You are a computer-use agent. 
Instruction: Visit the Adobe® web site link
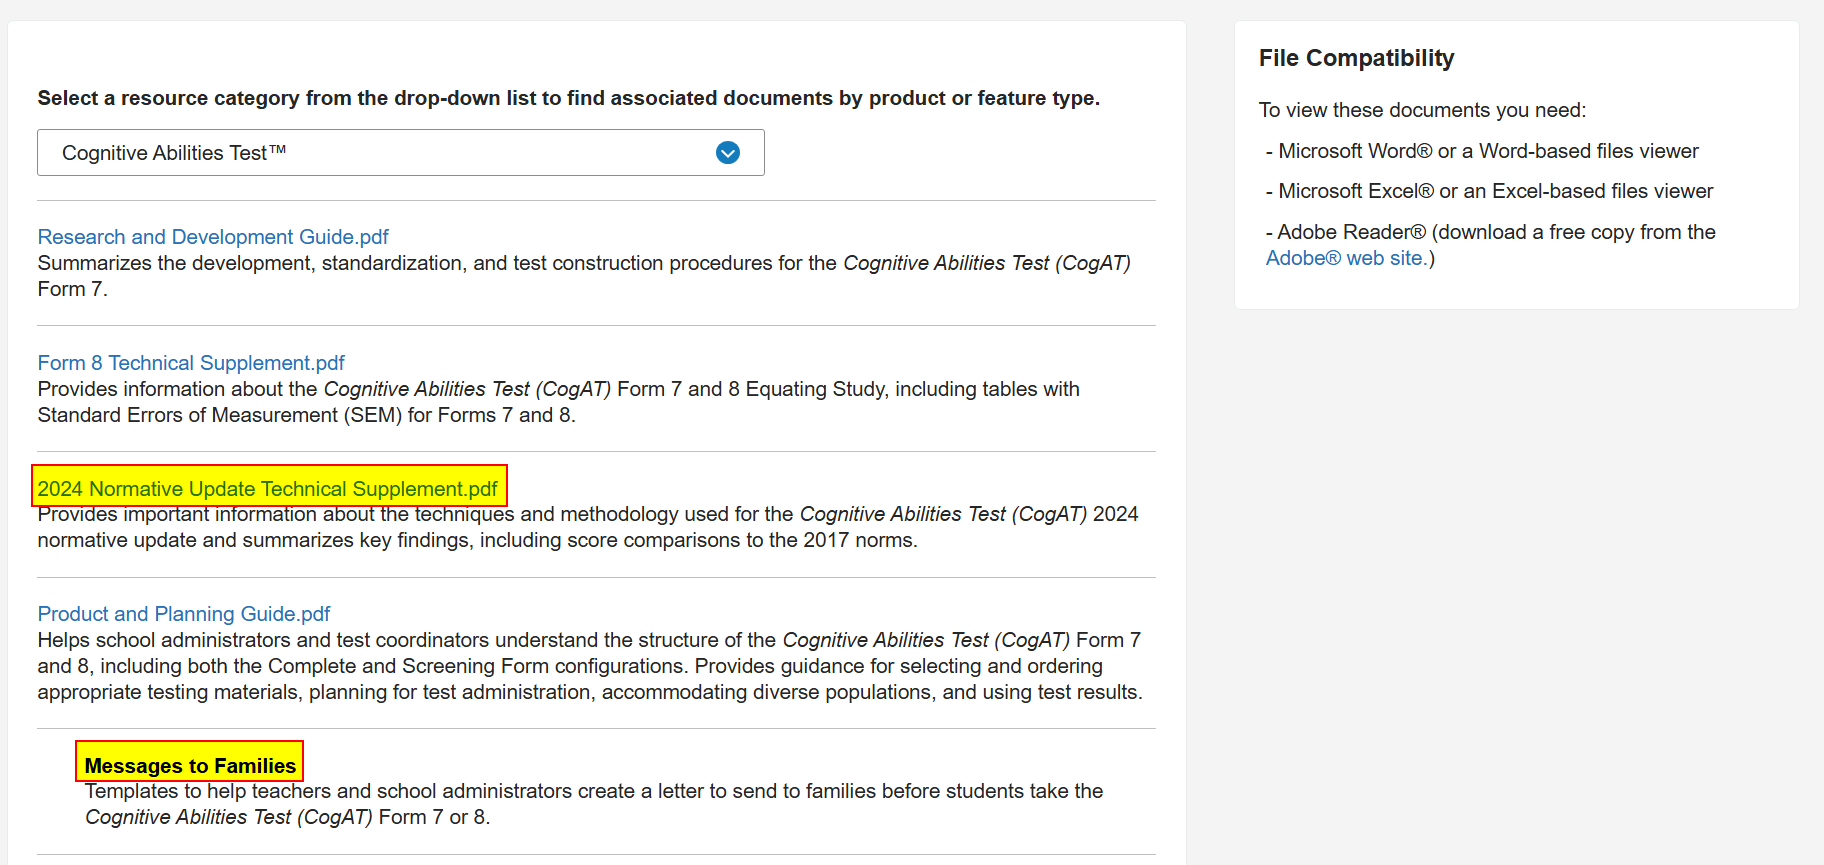coord(1344,258)
